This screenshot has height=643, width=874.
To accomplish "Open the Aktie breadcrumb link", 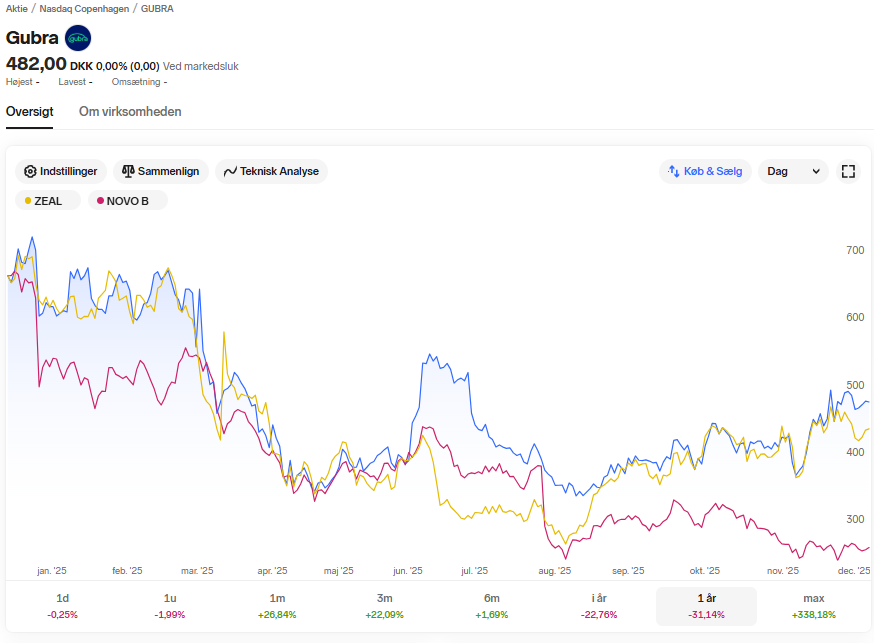I will [x=17, y=9].
